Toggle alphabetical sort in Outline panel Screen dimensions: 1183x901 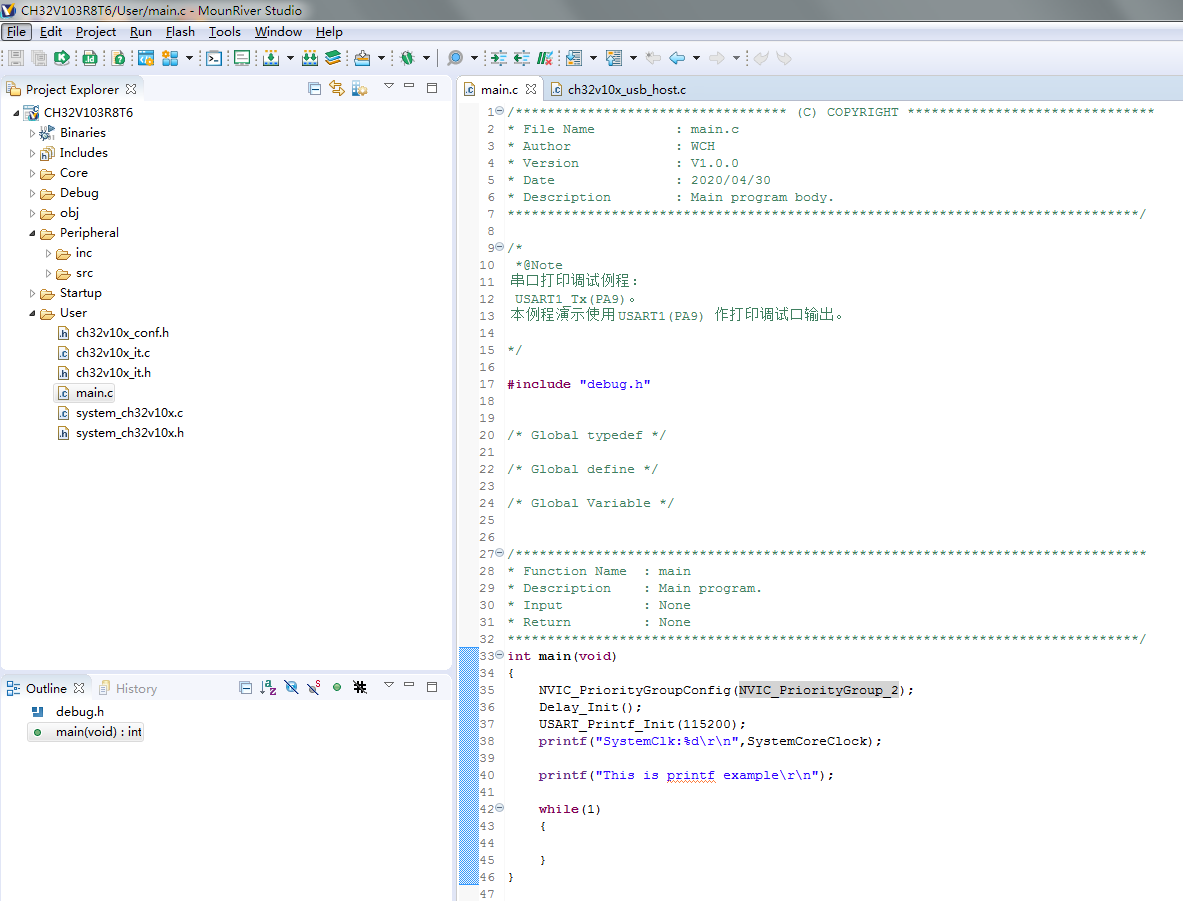[x=268, y=688]
